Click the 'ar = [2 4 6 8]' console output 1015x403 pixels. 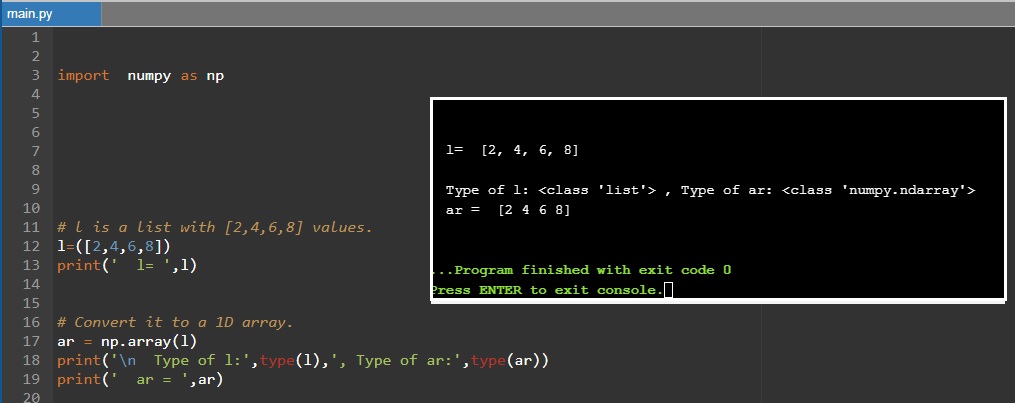click(x=508, y=210)
